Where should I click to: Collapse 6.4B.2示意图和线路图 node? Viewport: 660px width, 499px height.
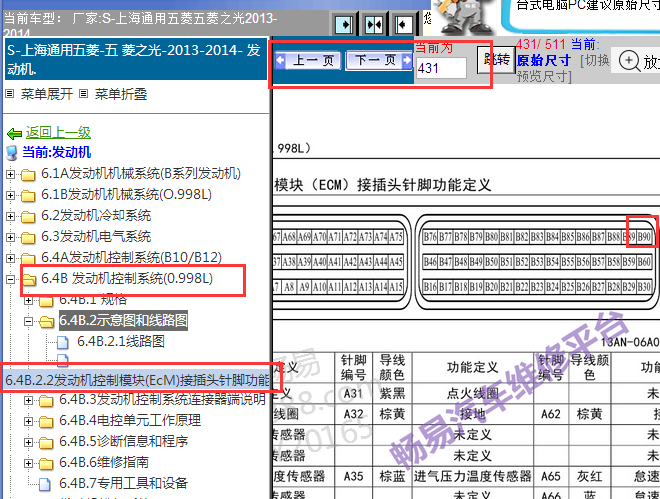28,321
